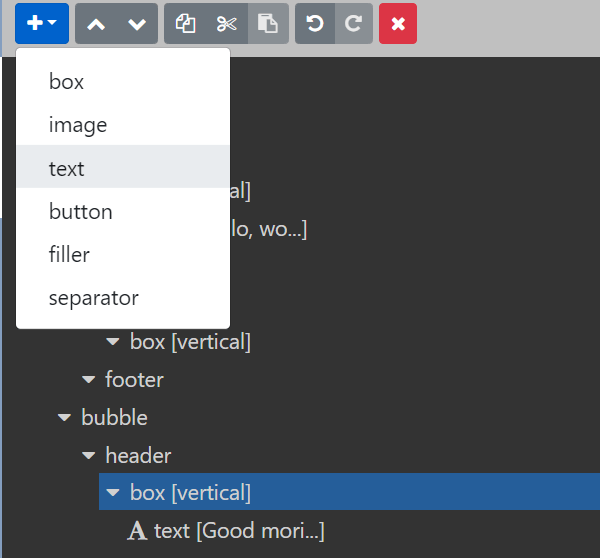Collapse the footer tree node

click(x=89, y=379)
